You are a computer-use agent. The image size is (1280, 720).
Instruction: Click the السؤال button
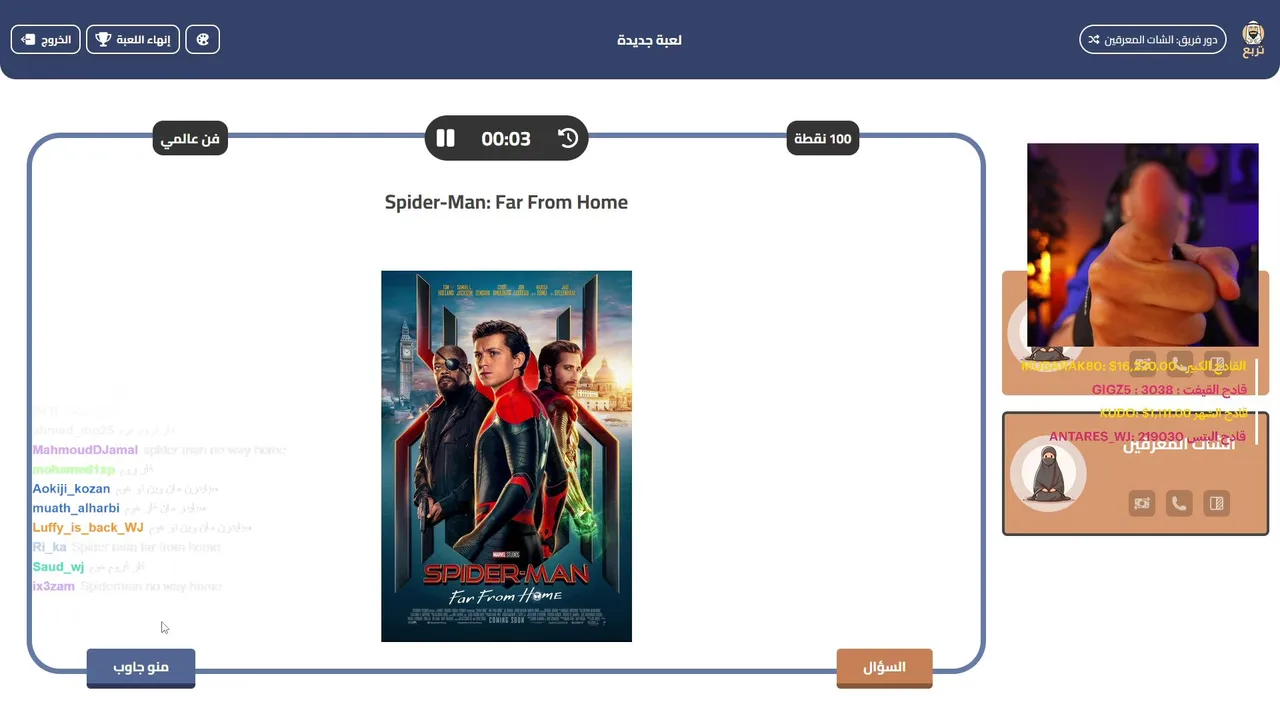884,668
